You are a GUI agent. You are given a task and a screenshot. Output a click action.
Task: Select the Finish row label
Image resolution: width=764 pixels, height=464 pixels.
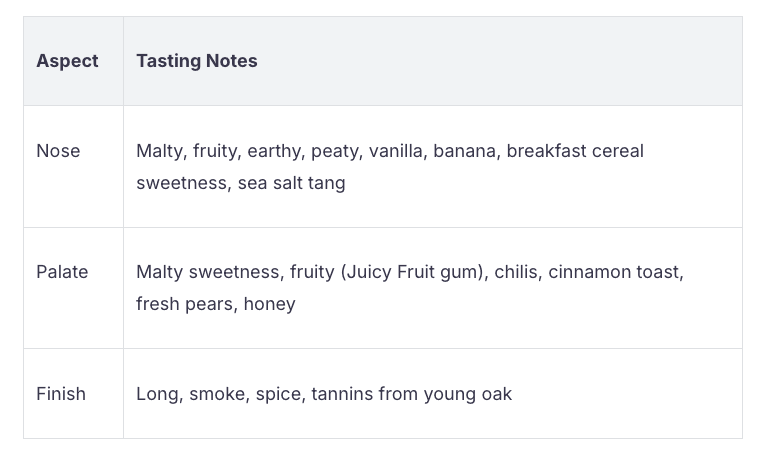tap(61, 394)
